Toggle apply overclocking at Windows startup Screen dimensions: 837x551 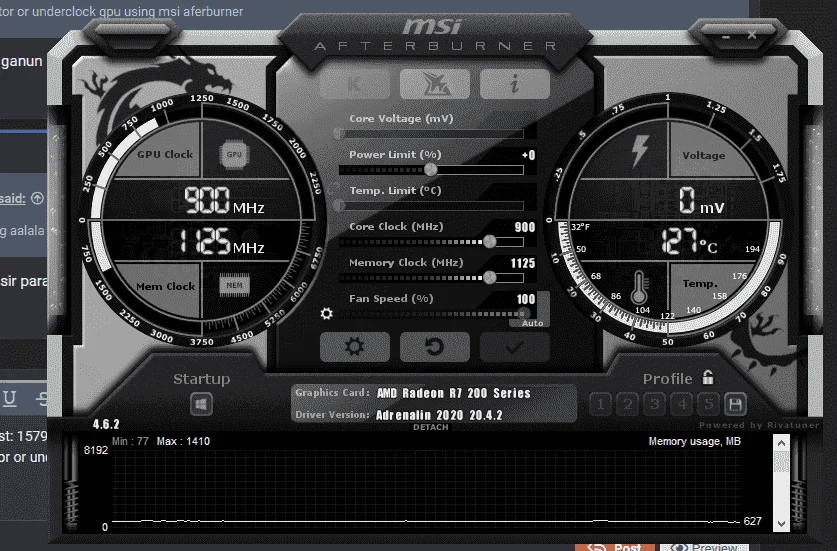[201, 404]
